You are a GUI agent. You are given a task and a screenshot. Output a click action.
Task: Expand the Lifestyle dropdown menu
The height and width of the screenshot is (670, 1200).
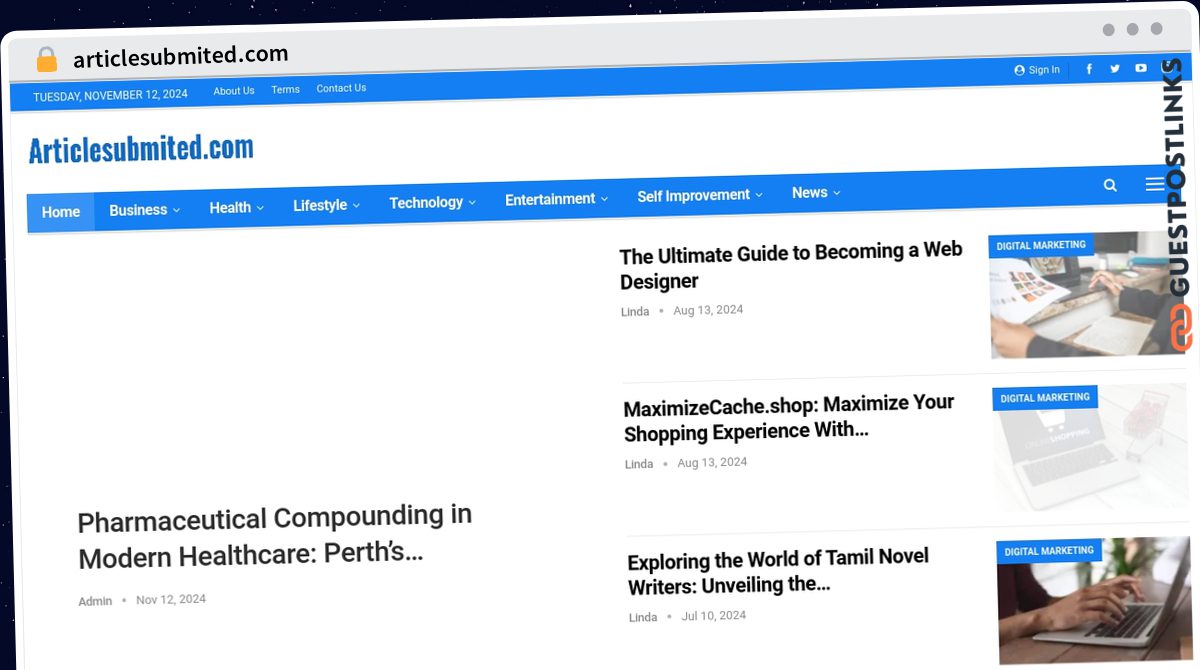pyautogui.click(x=326, y=205)
